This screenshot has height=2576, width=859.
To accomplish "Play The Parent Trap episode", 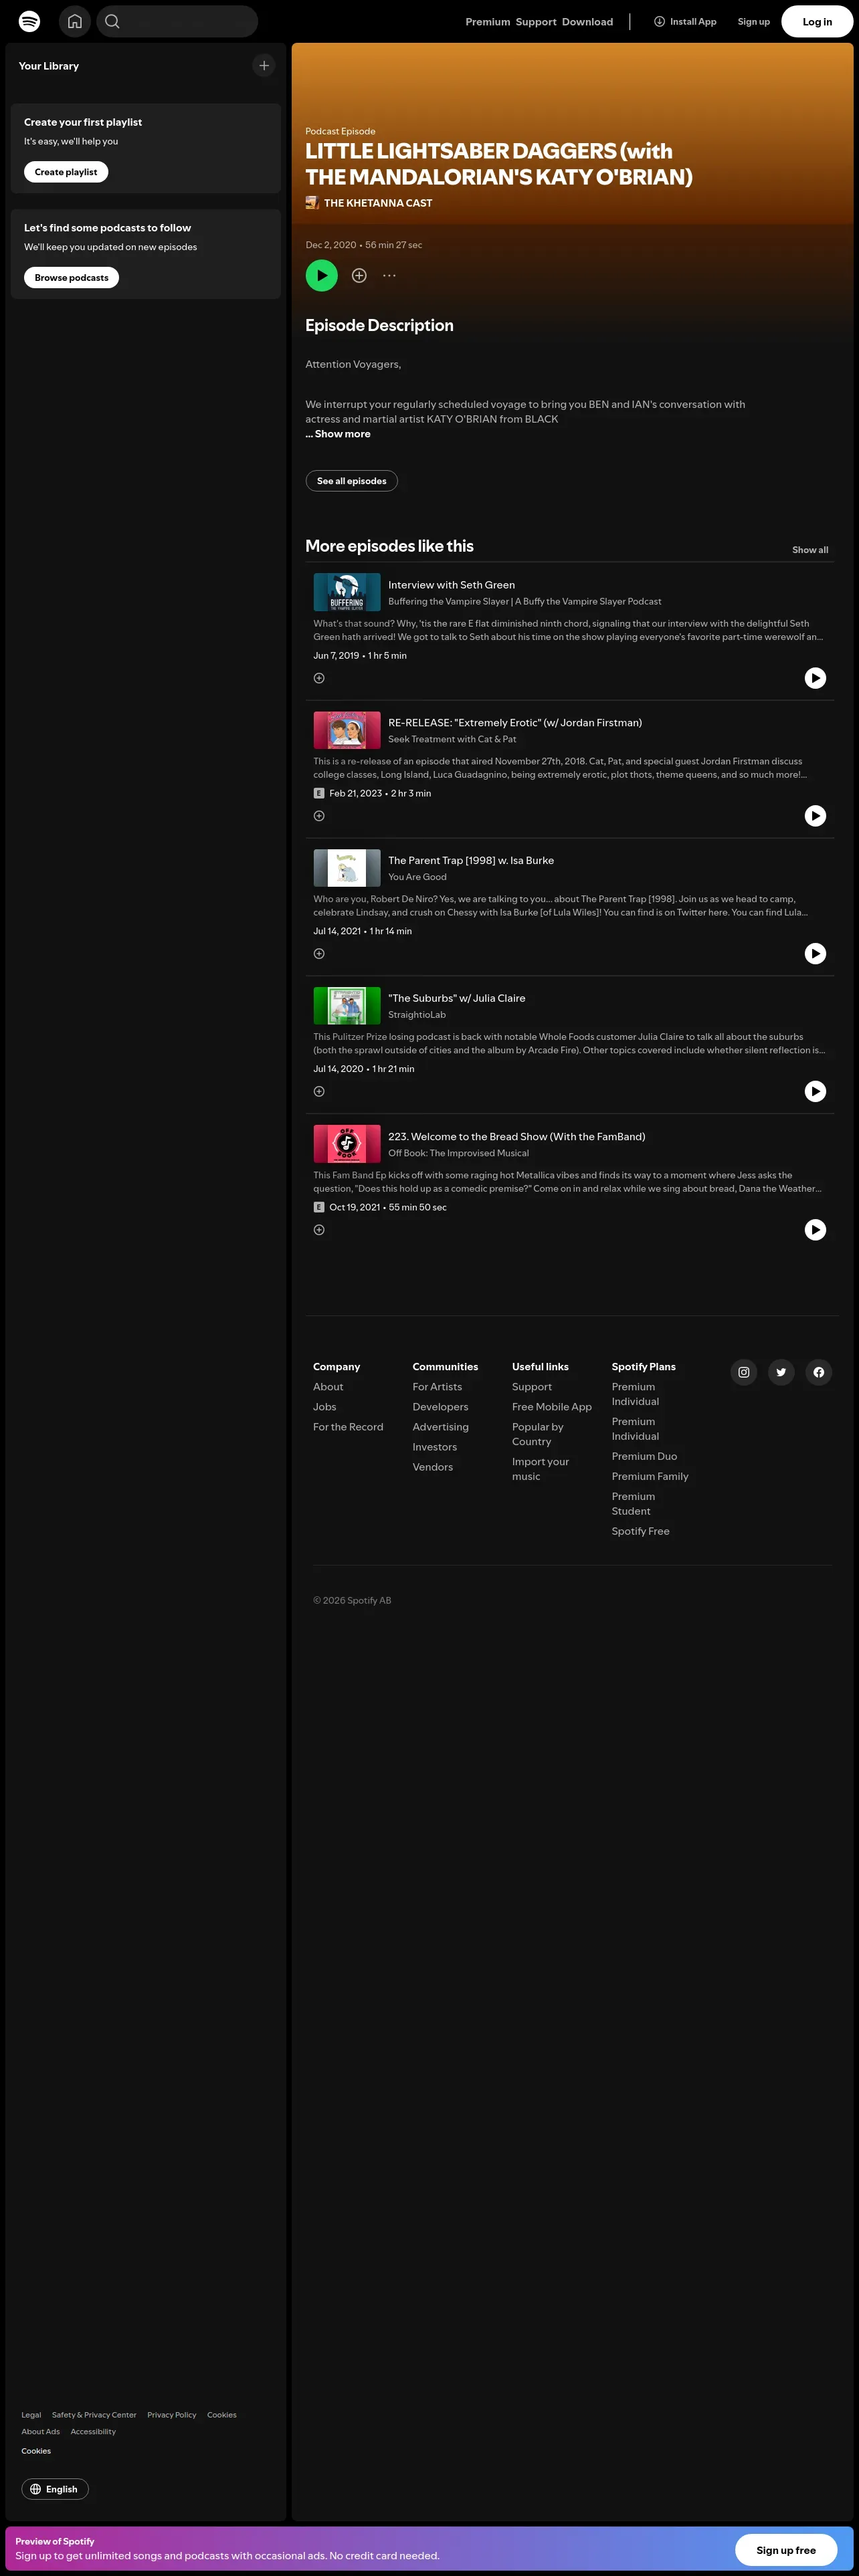I will point(815,954).
